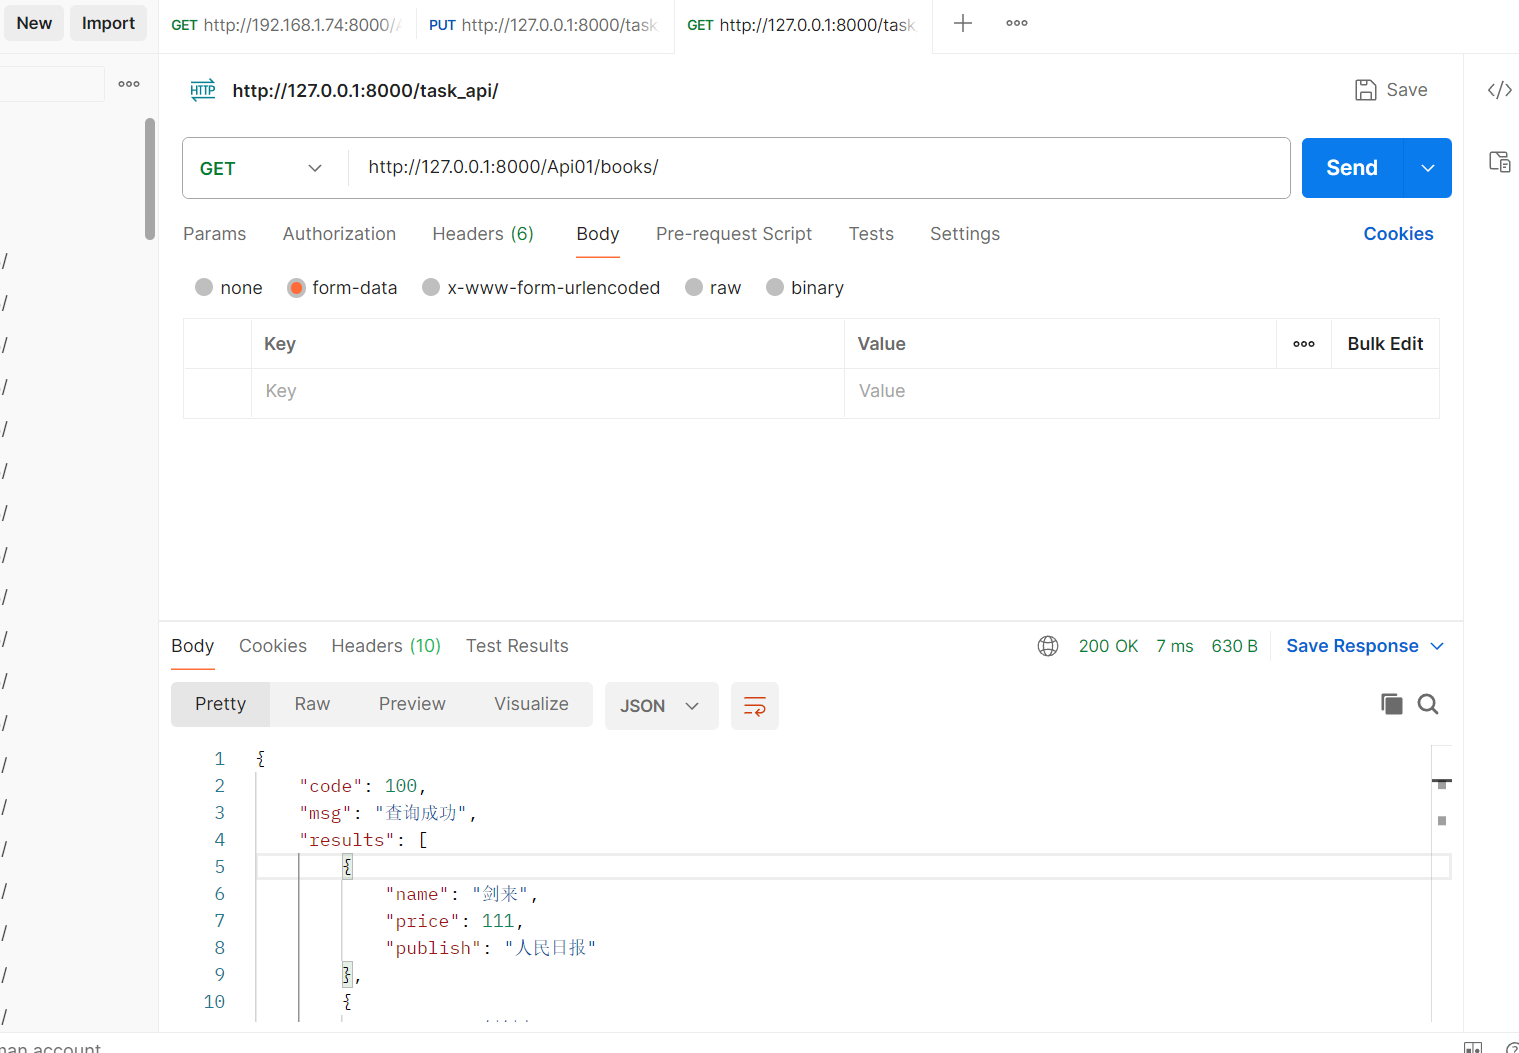Toggle word wrap in the response viewer
The height and width of the screenshot is (1053, 1519).
pos(755,706)
